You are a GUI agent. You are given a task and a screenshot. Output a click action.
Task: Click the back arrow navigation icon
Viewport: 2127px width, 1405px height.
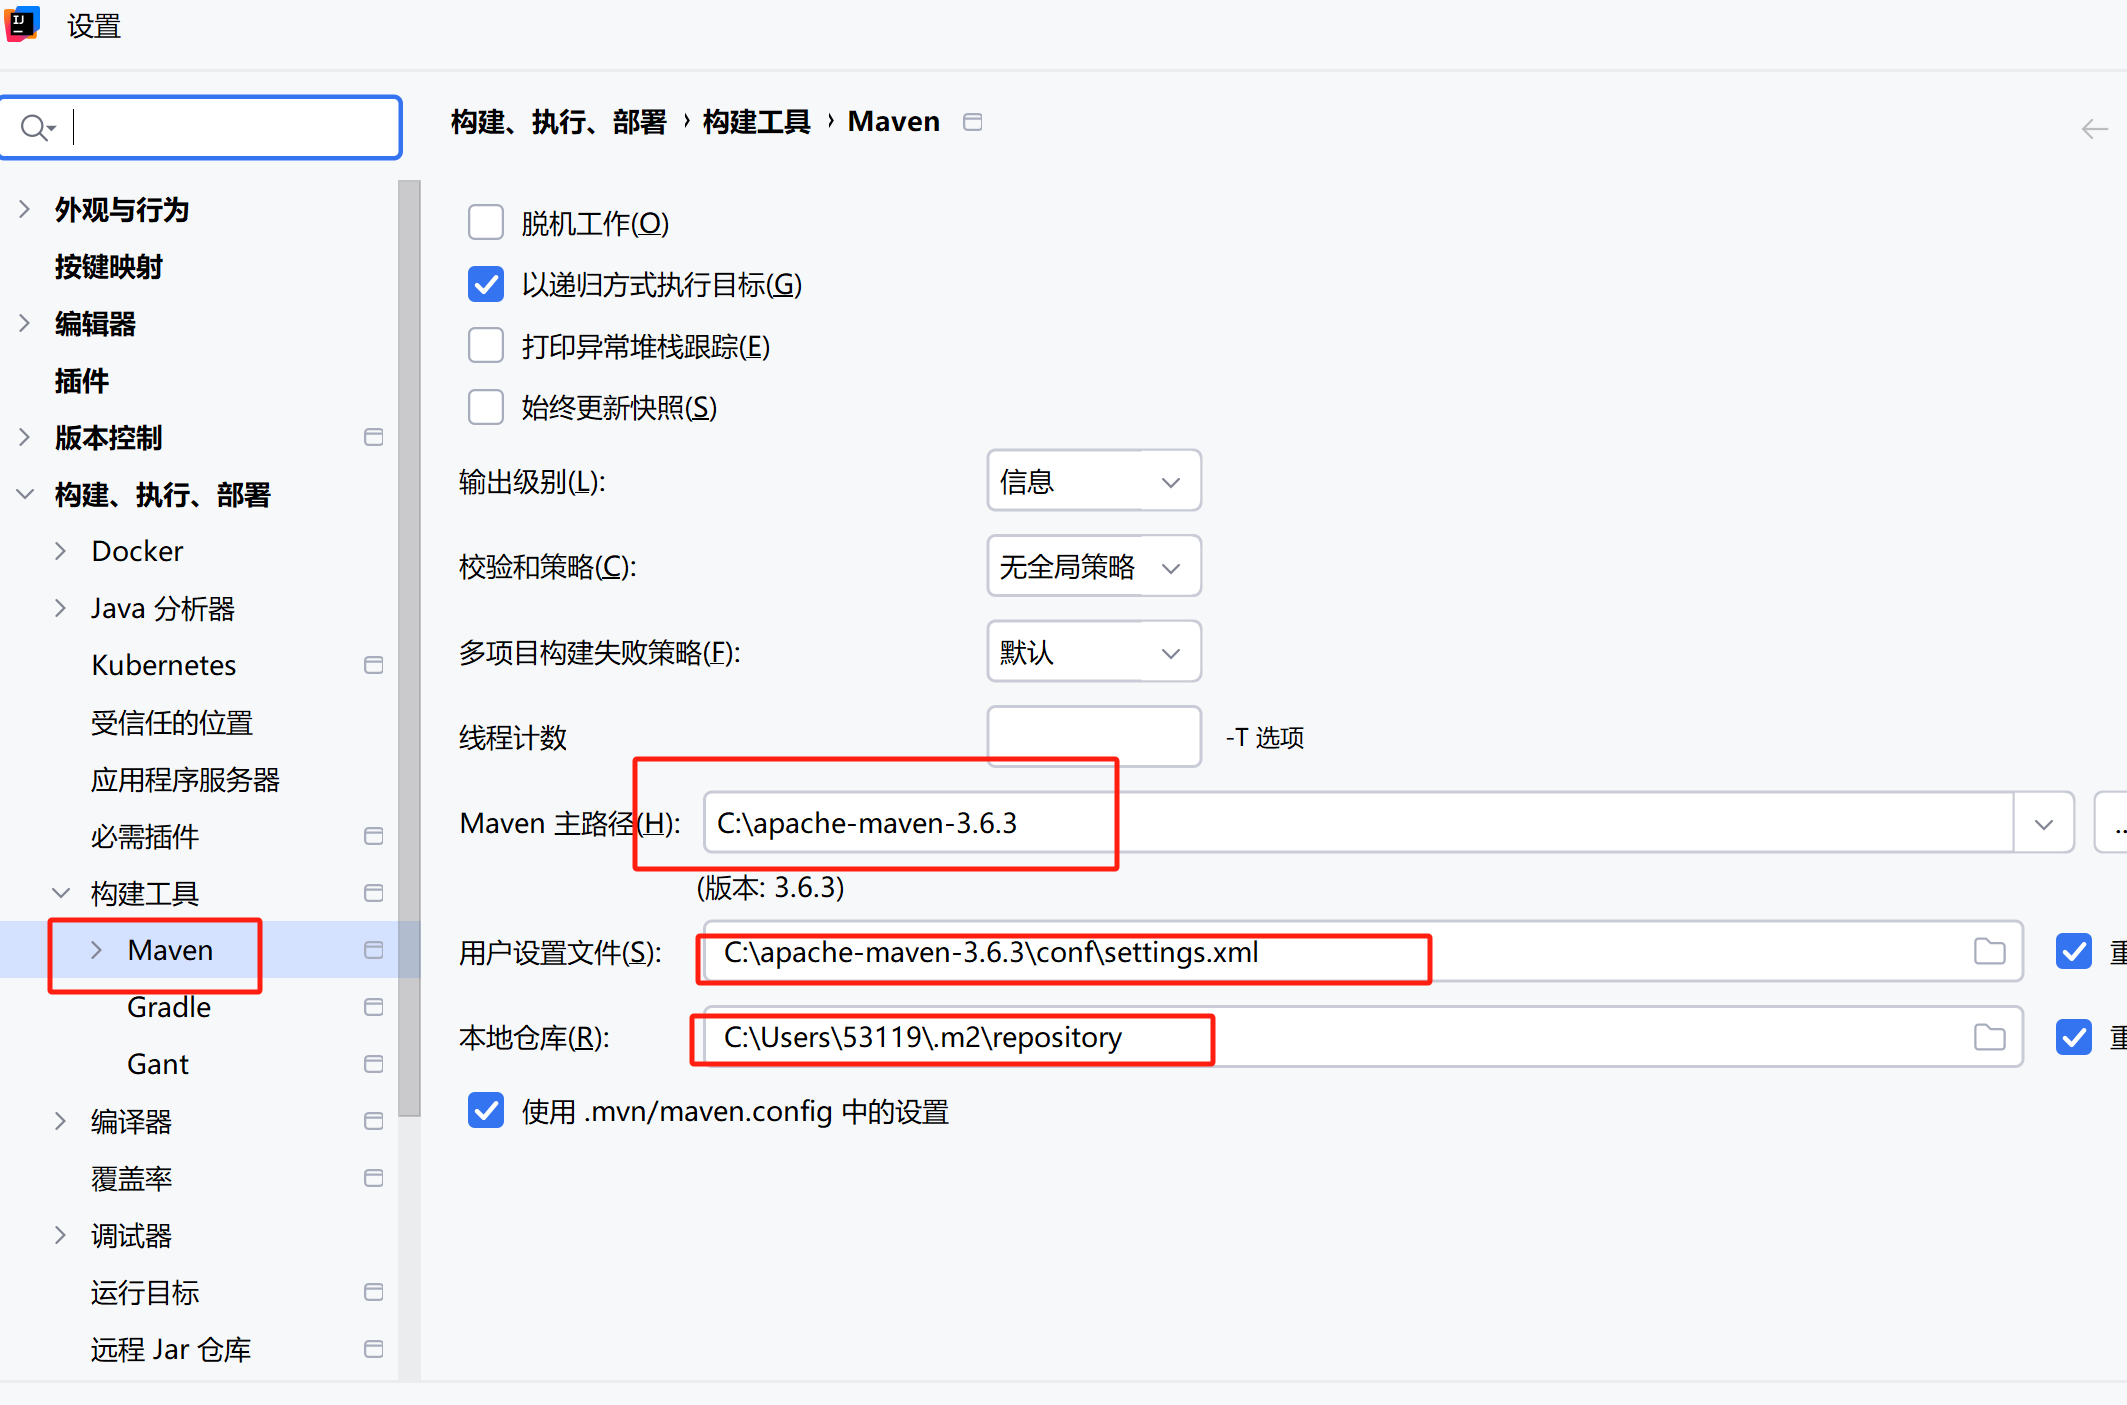coord(2094,129)
